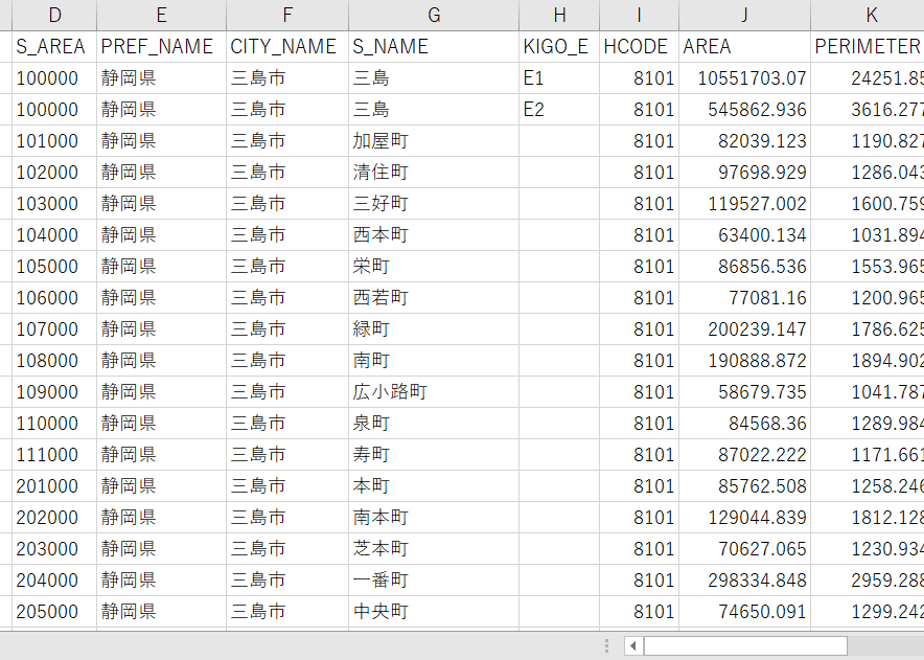The height and width of the screenshot is (660, 924).
Task: Select the 南本町 cell
Action: pos(434,517)
